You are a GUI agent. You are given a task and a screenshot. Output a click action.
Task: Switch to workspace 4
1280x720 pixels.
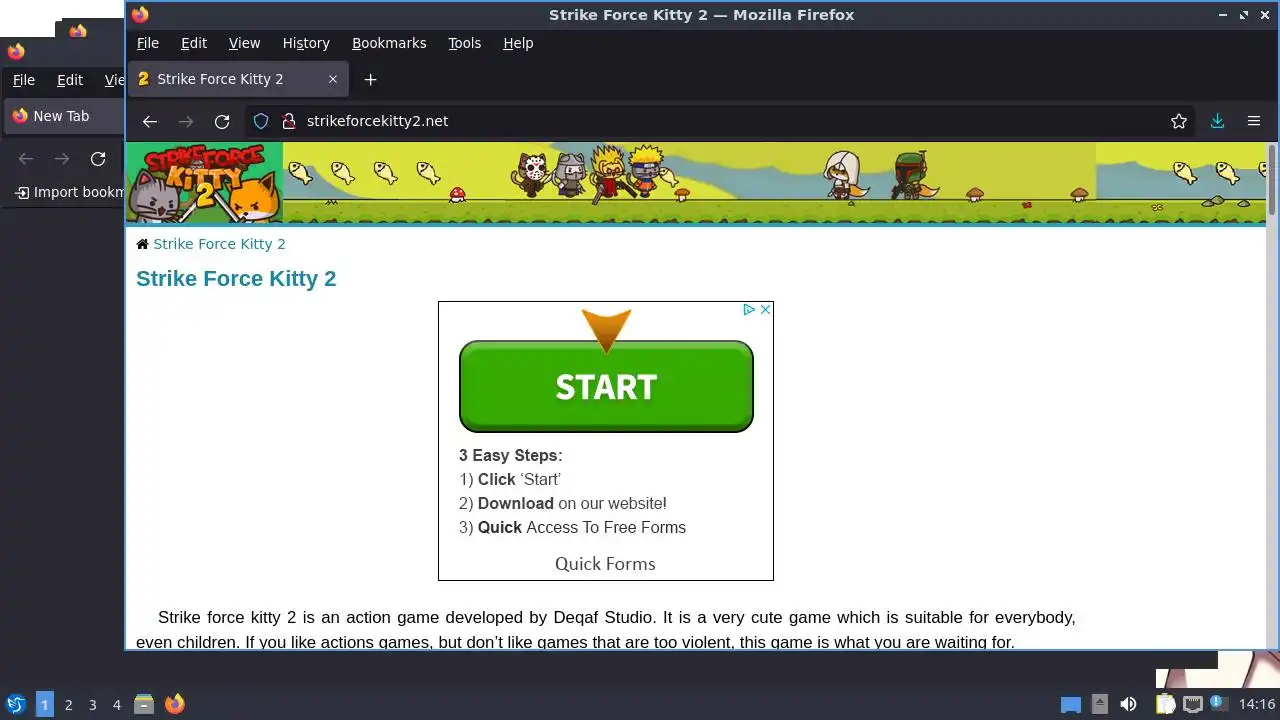(x=116, y=704)
